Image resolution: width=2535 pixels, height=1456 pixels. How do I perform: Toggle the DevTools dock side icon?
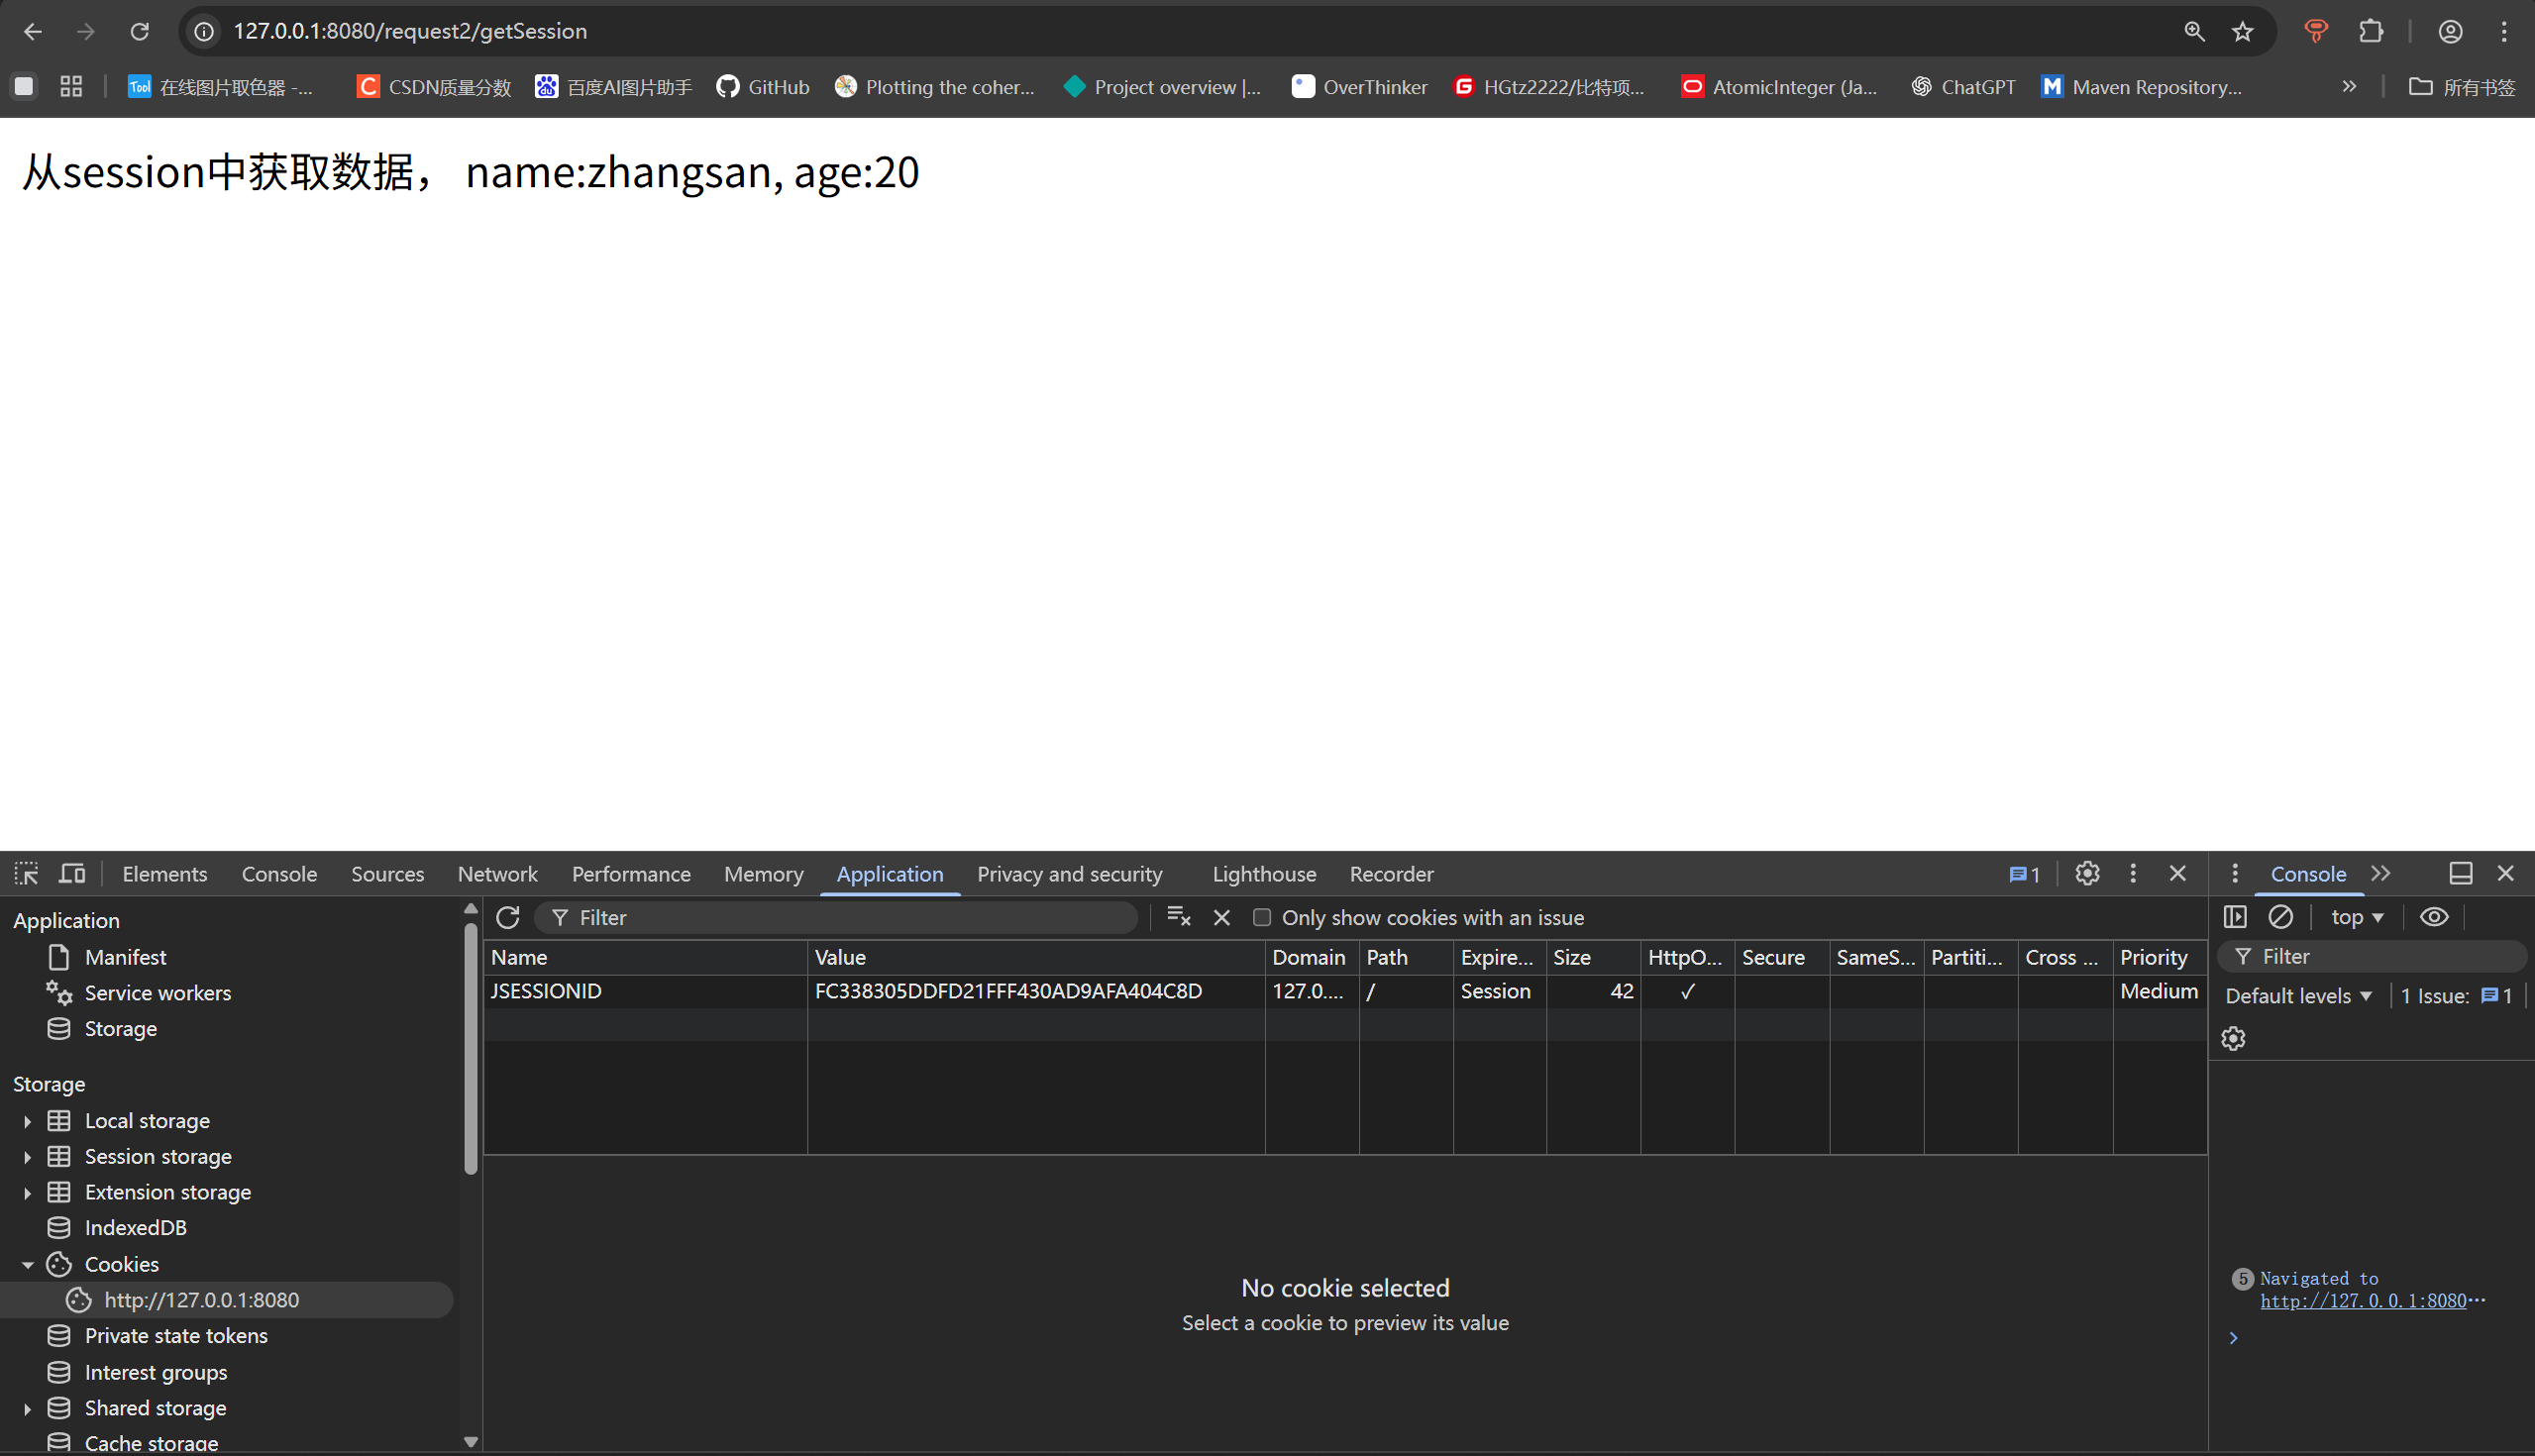[2460, 874]
